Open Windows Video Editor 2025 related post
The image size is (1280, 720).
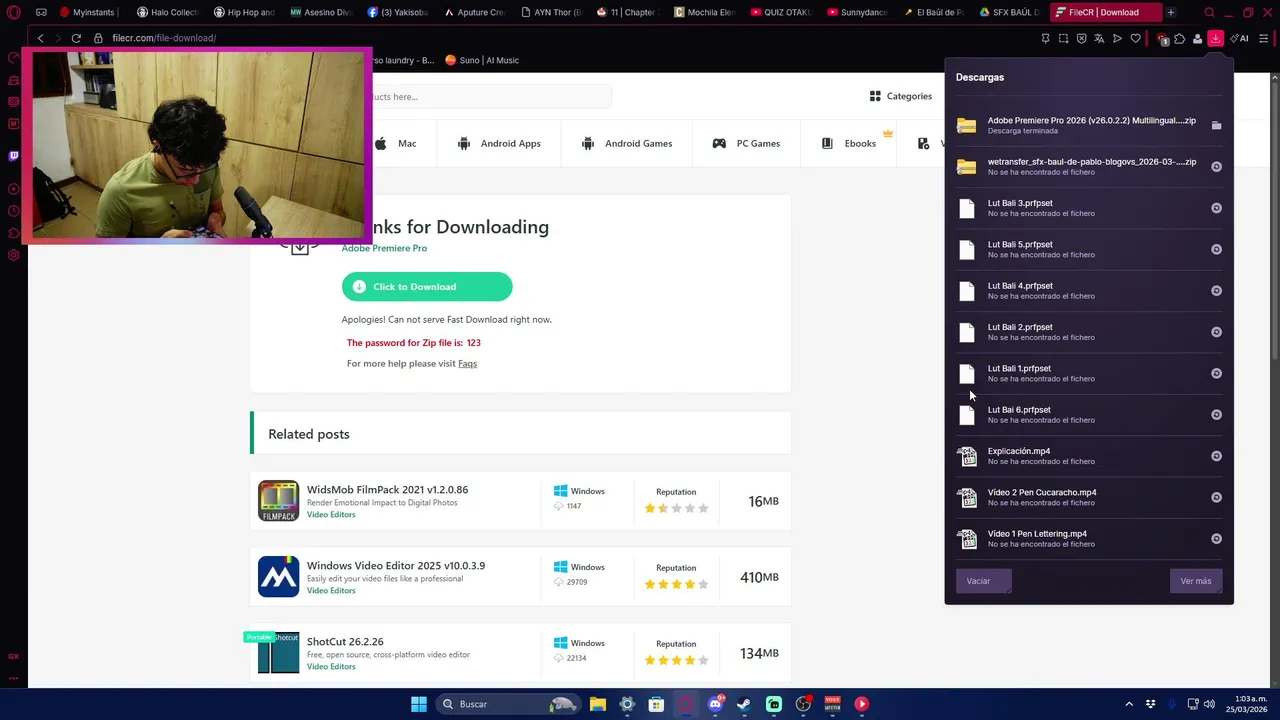(396, 566)
